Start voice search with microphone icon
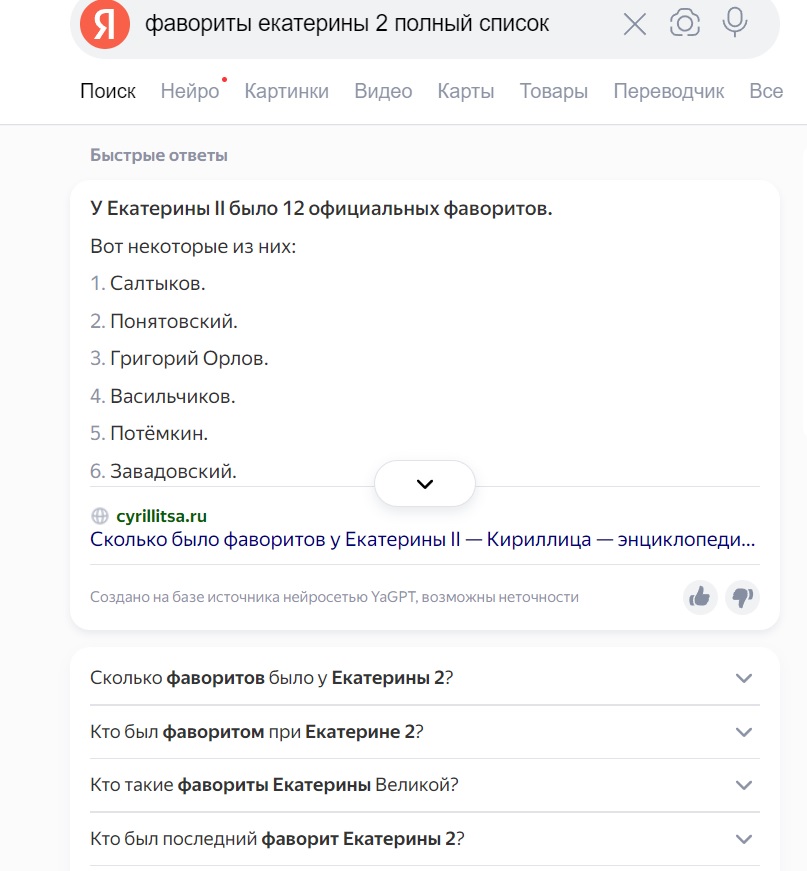This screenshot has width=807, height=871. pyautogui.click(x=735, y=23)
